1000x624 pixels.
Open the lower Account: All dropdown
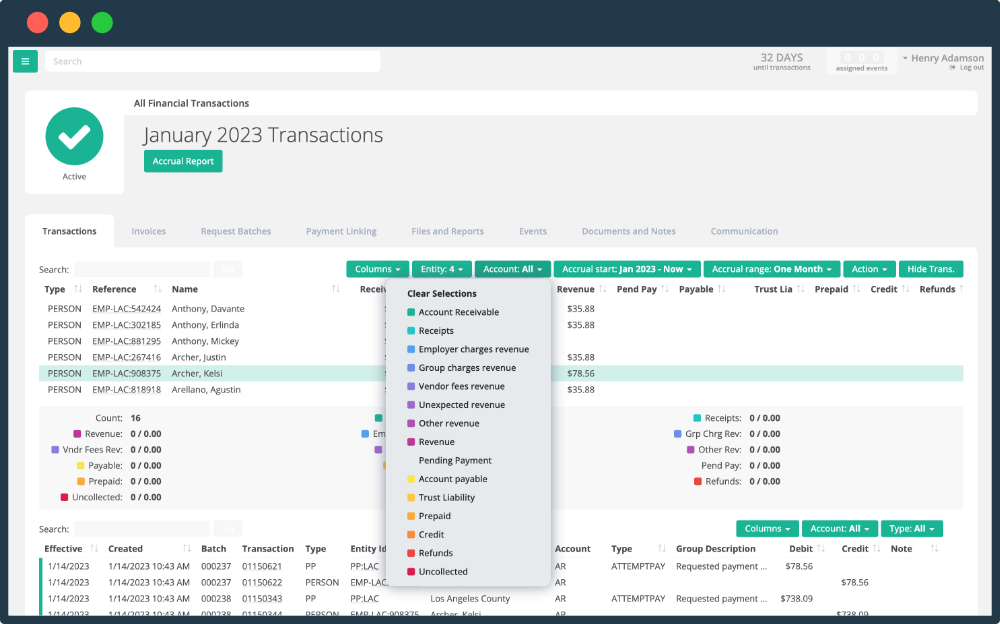point(839,529)
